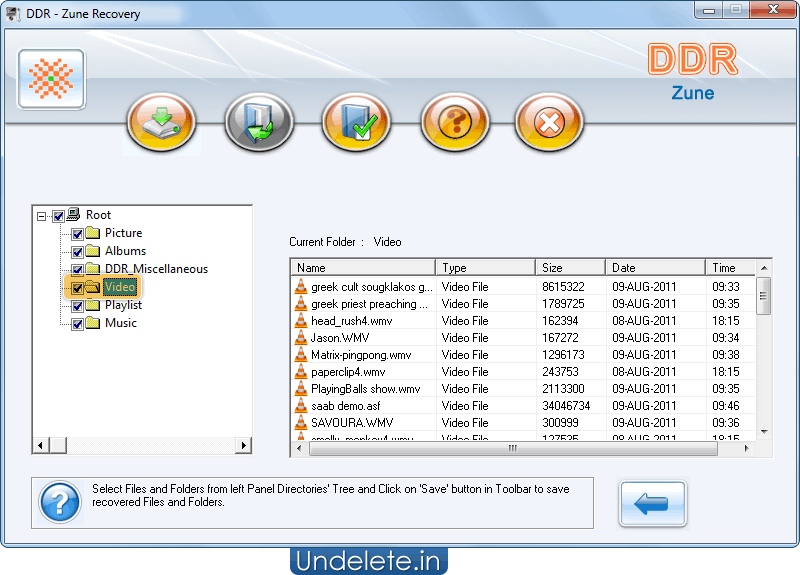Open Help using the orange question mark button

pyautogui.click(x=455, y=122)
